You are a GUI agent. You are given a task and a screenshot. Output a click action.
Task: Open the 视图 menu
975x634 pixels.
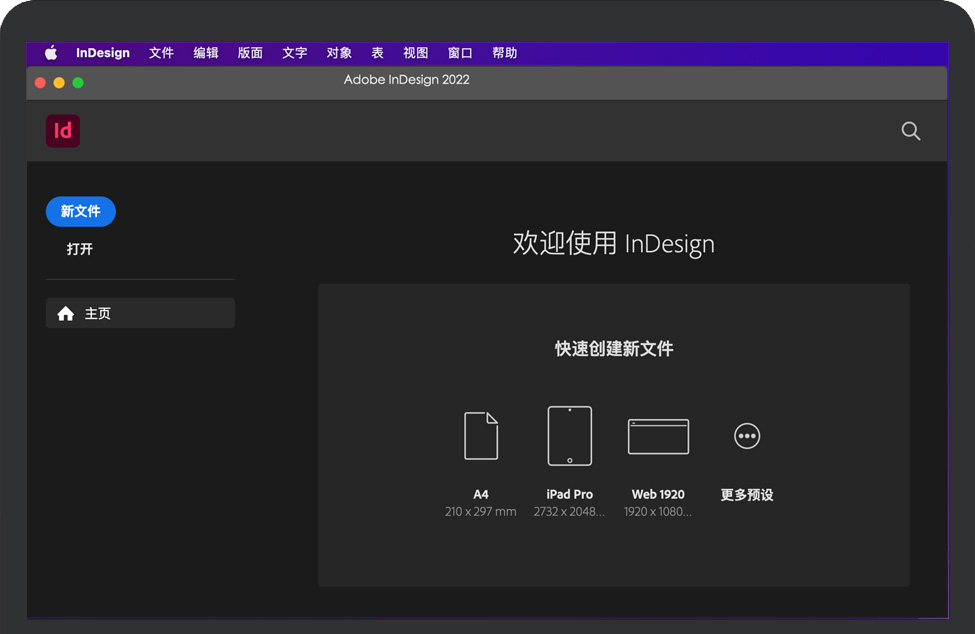415,53
